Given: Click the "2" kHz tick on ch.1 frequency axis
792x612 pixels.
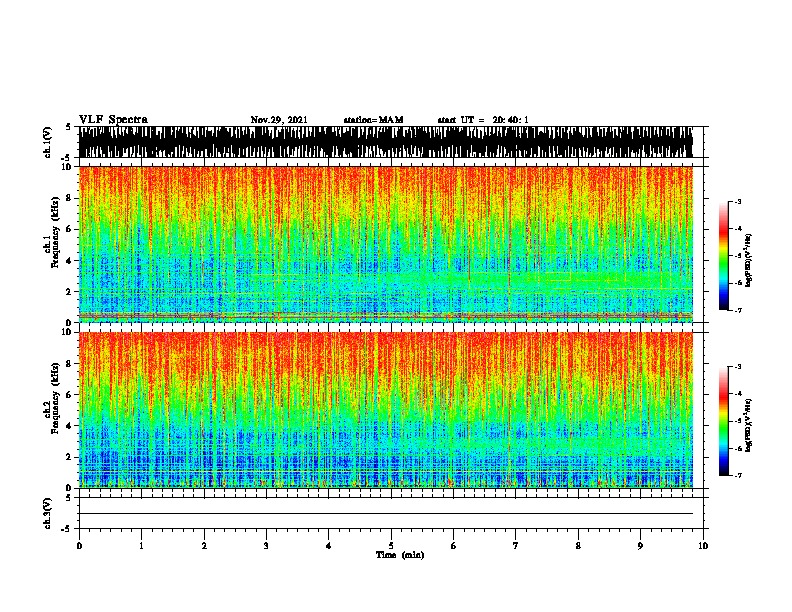Looking at the screenshot, I should [70, 292].
